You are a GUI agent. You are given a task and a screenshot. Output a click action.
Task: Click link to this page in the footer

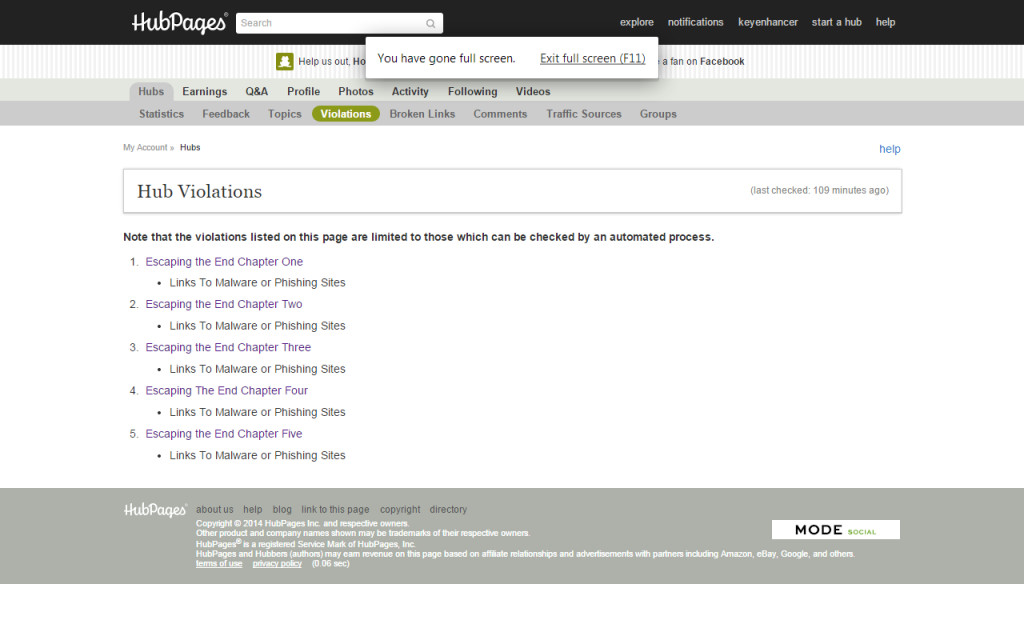(335, 509)
